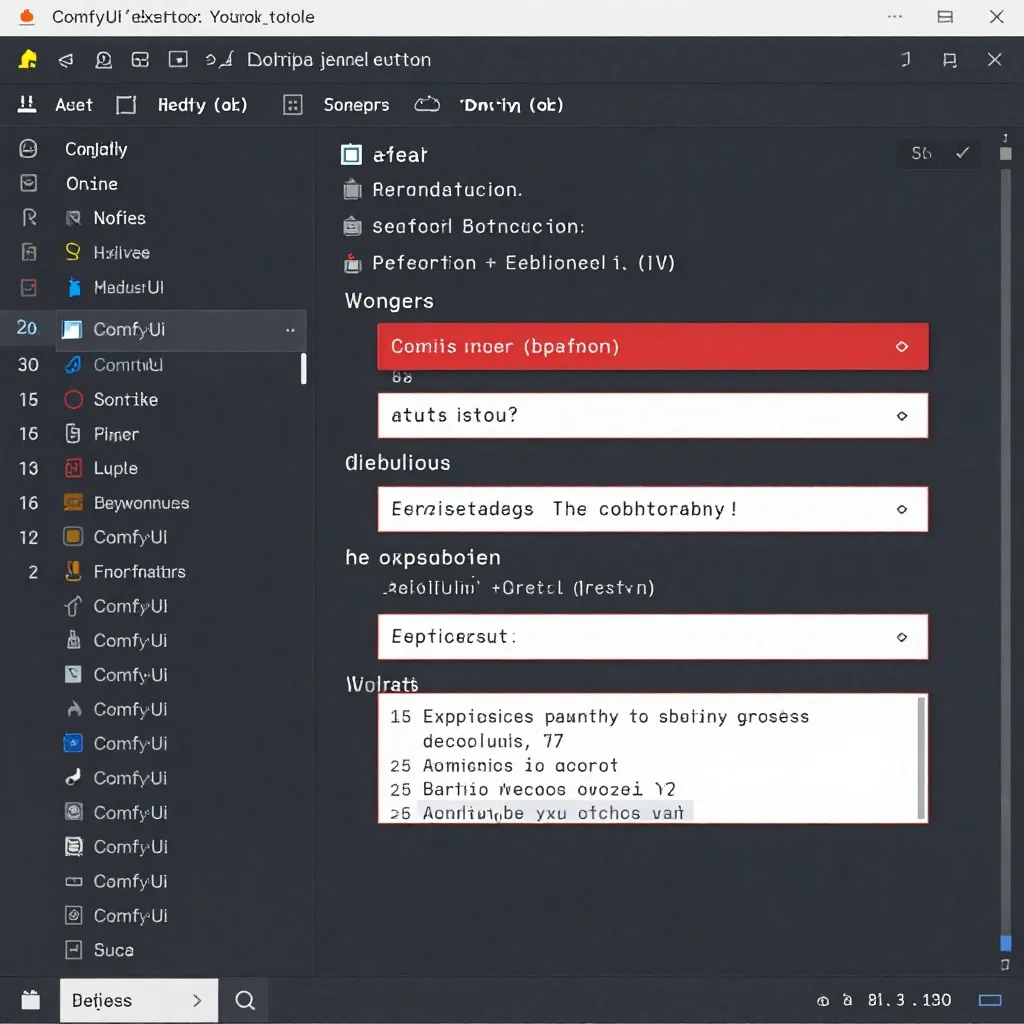
Task: Click the search magnifier icon at bottom
Action: point(245,1000)
